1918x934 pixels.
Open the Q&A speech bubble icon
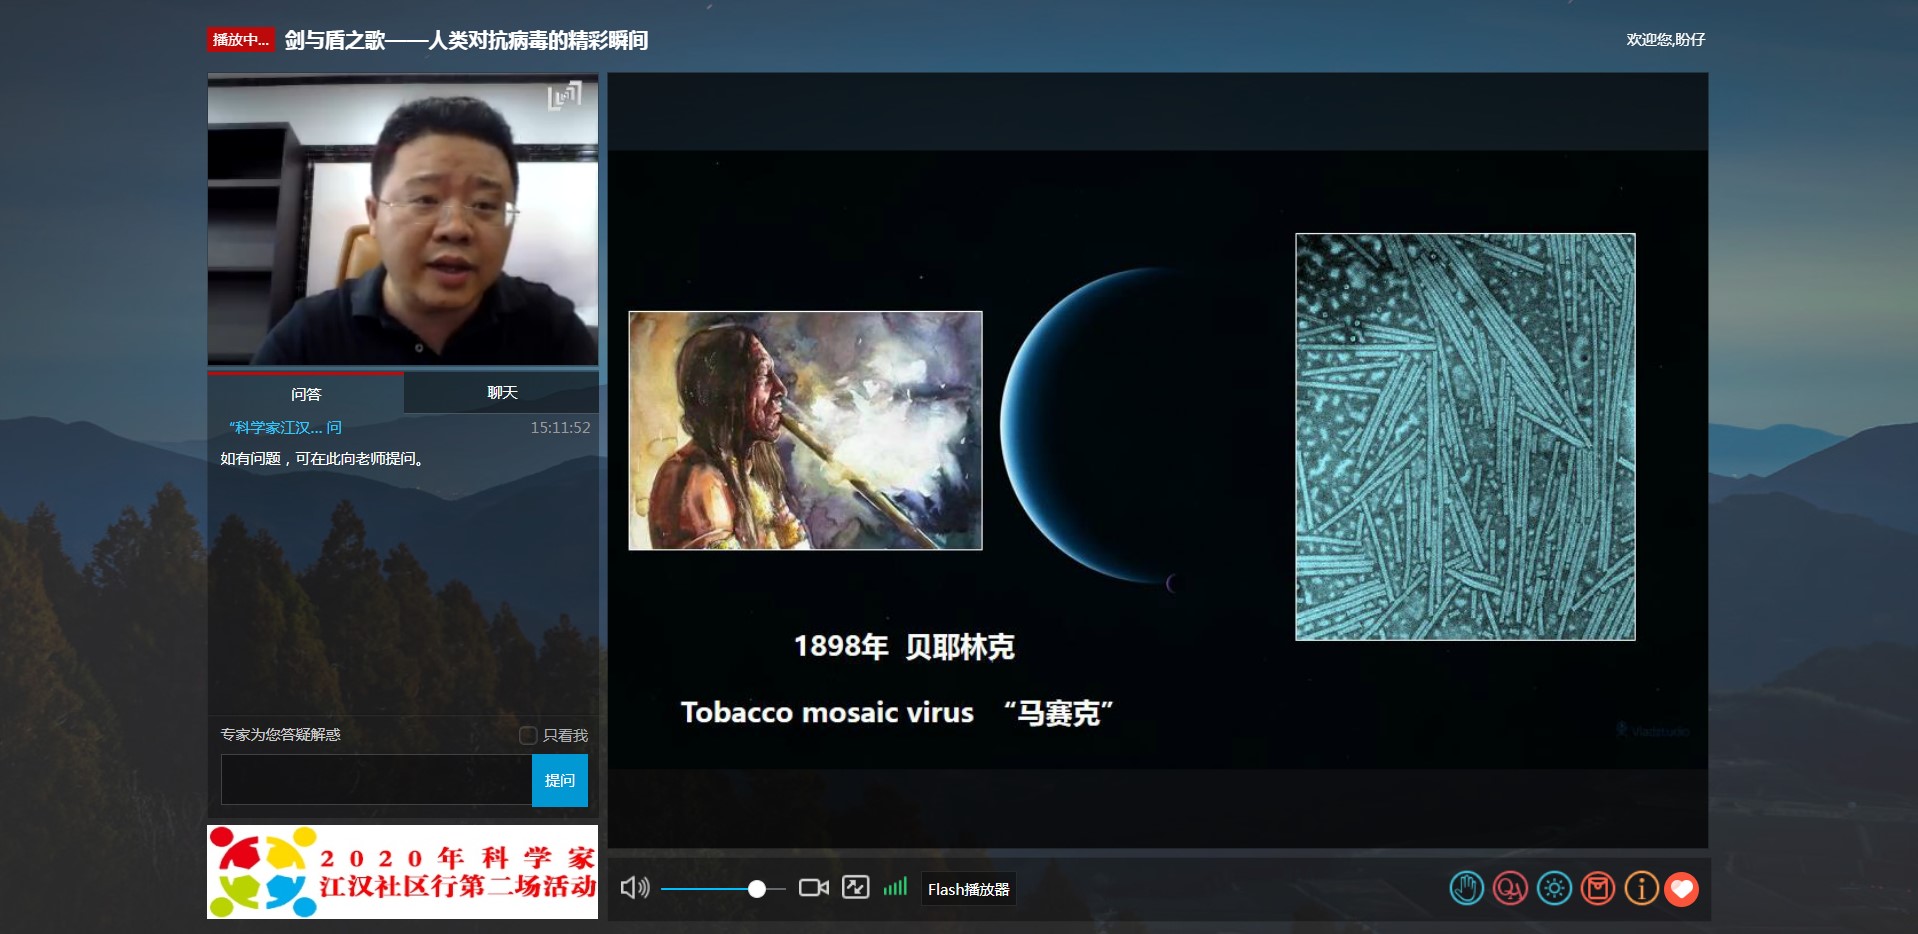pyautogui.click(x=1510, y=888)
